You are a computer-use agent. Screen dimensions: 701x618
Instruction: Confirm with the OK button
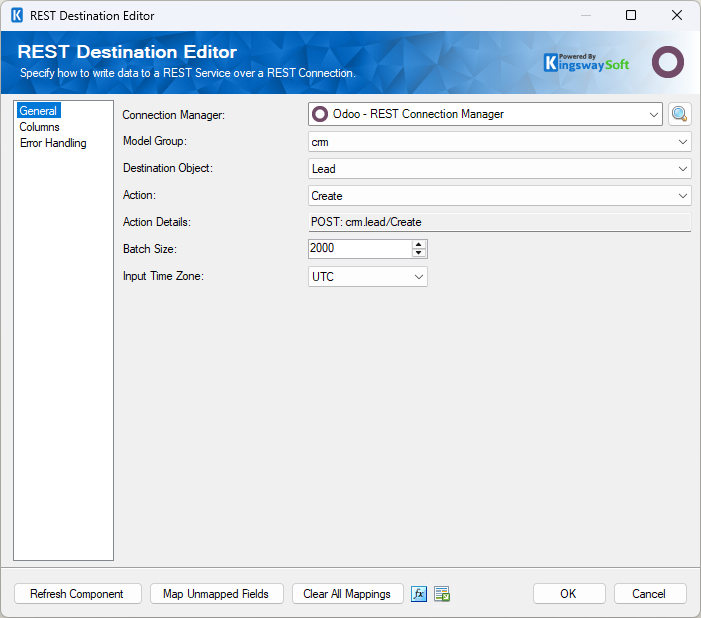pos(569,594)
